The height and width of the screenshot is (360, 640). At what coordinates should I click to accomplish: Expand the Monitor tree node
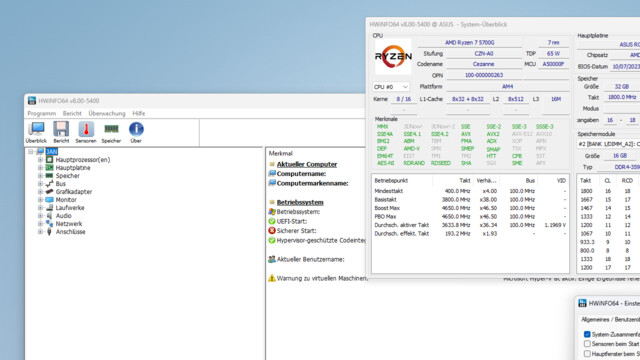coord(40,200)
